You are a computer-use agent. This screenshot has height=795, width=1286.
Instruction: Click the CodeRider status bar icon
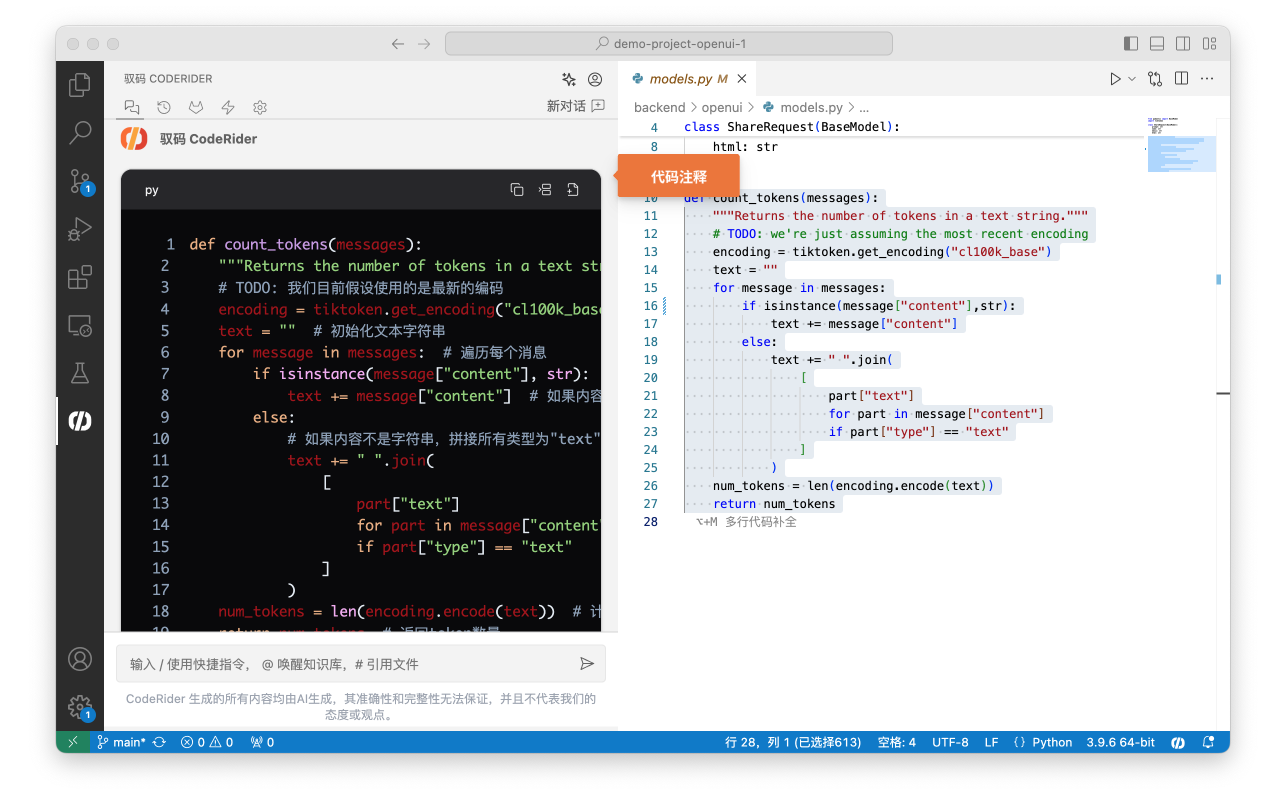[x=1178, y=742]
